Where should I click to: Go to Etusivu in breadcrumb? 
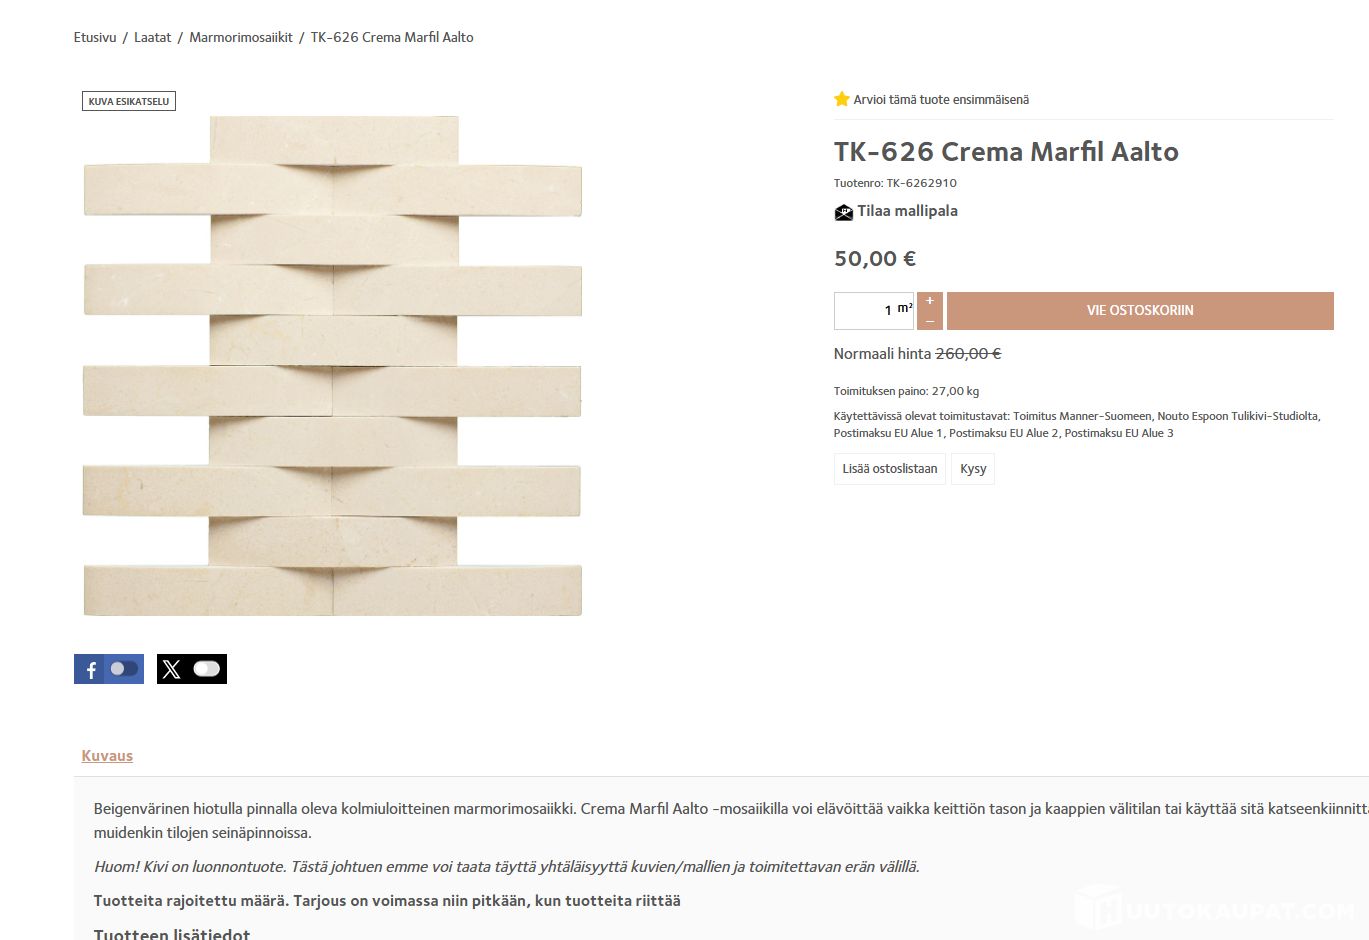click(95, 37)
